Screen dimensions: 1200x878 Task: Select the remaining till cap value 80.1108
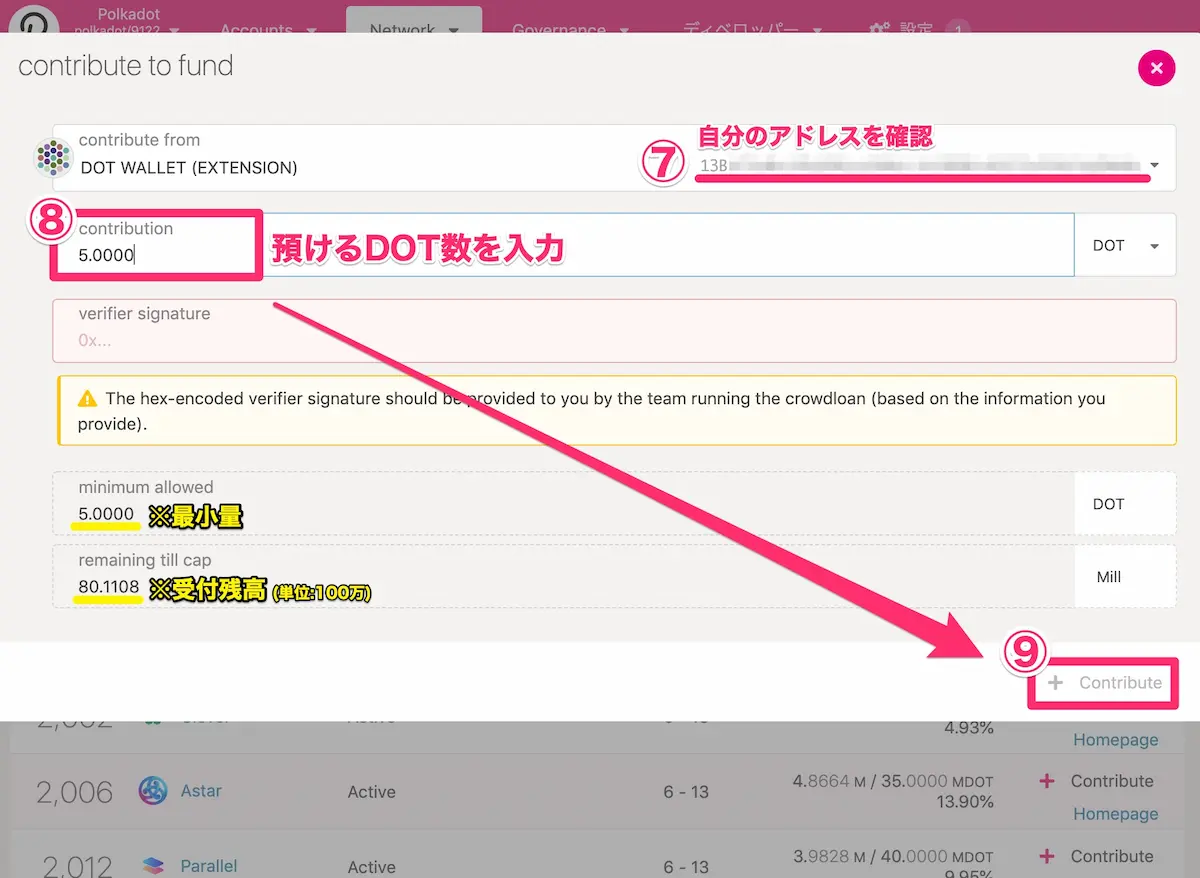[108, 586]
